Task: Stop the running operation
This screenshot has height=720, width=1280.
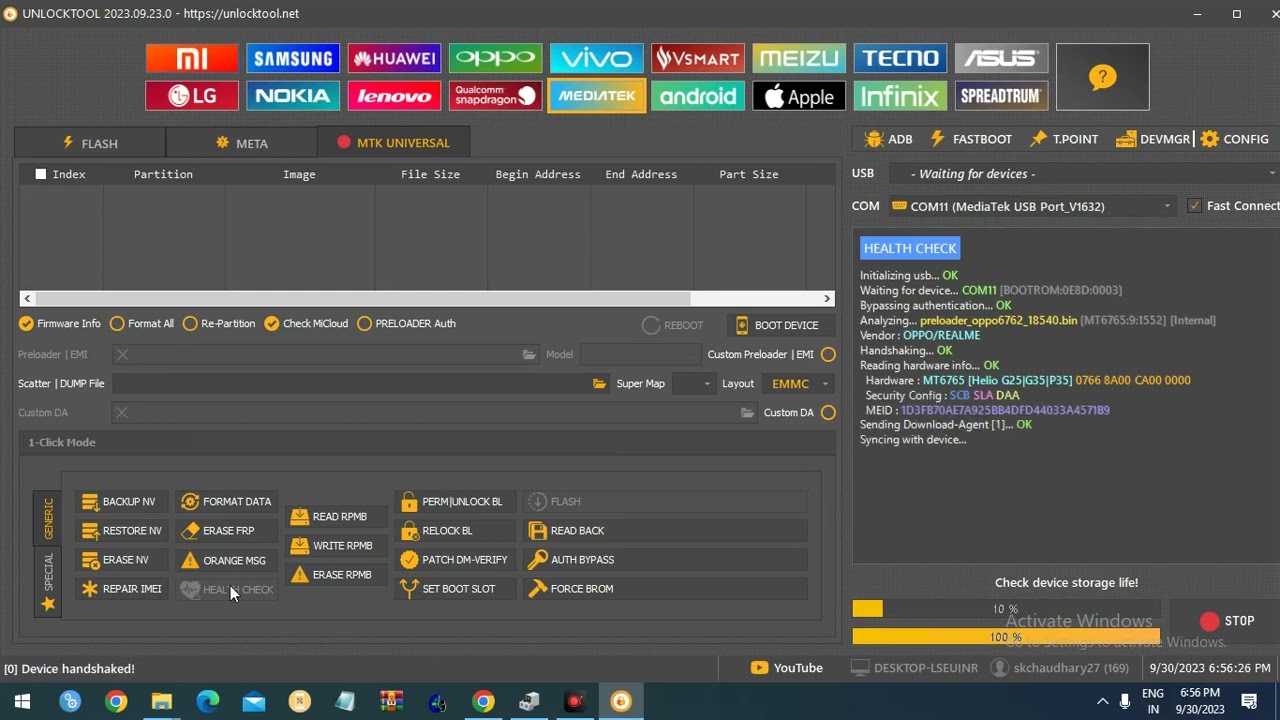Action: coord(1227,621)
